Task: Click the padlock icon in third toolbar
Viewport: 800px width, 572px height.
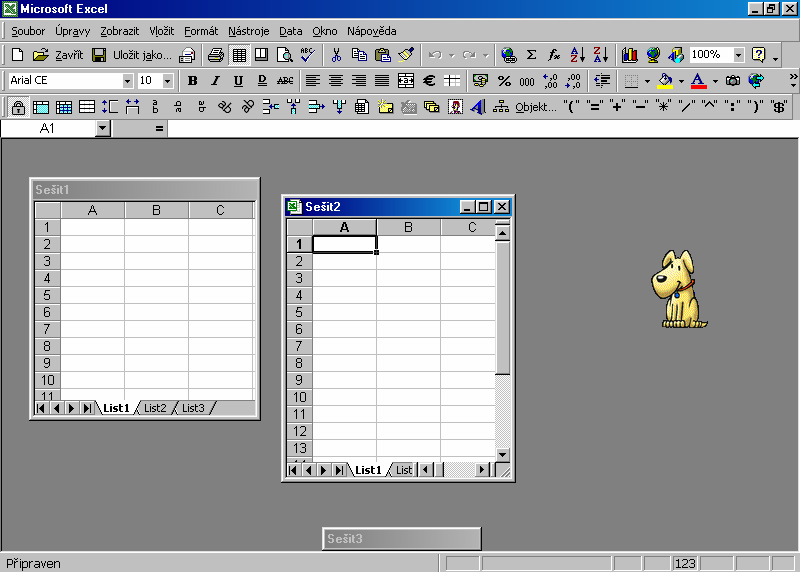Action: pos(18,107)
